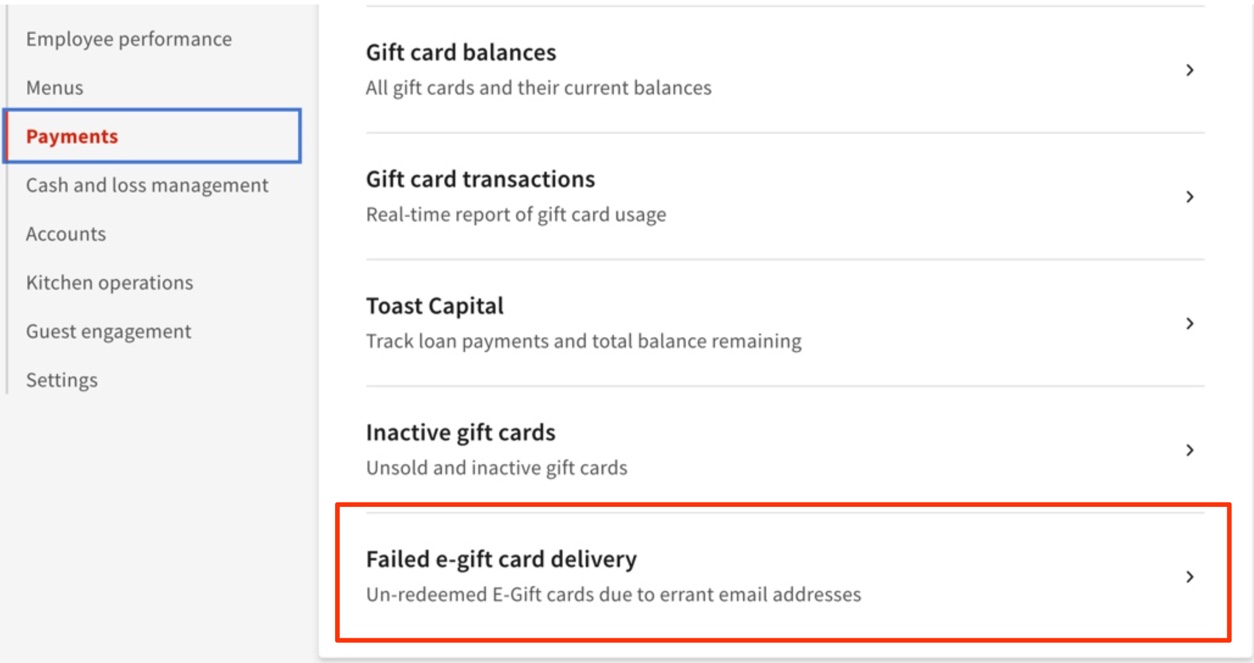This screenshot has width=1254, height=663.
Task: Open the Menus section in the sidebar
Action: point(54,88)
